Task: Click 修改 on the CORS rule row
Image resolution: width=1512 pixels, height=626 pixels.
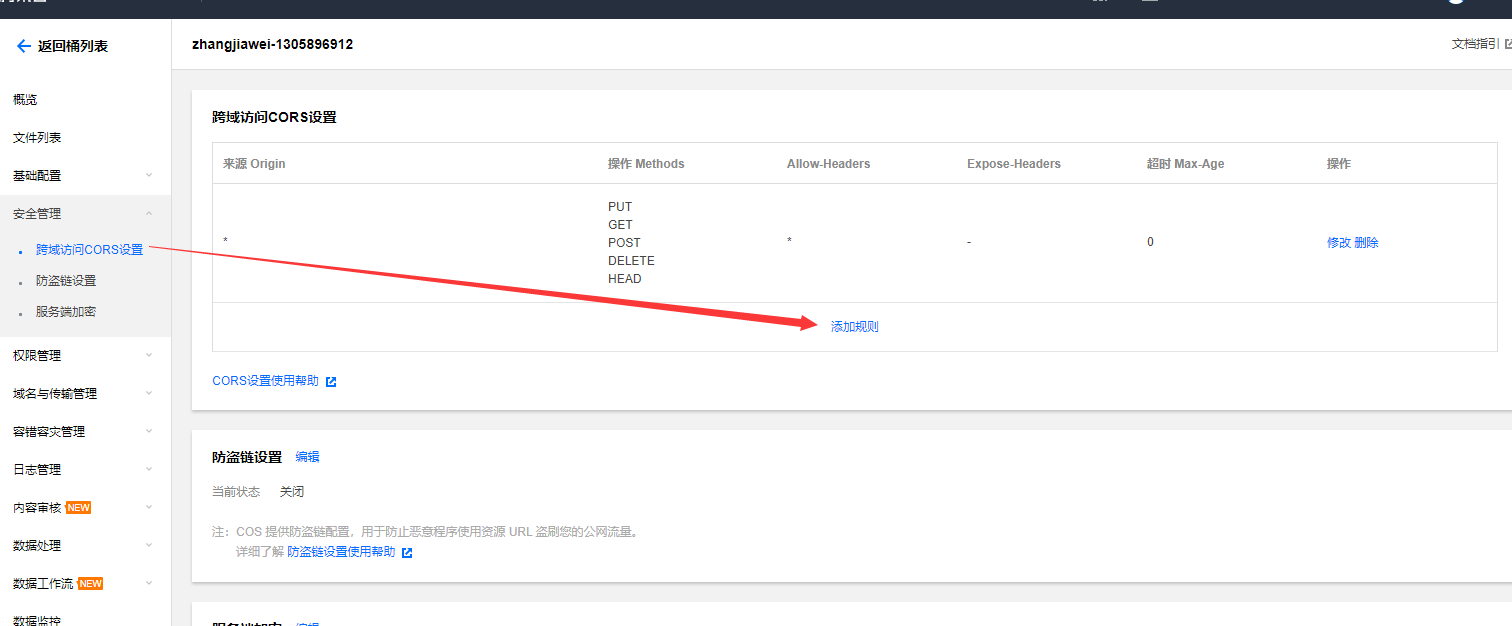Action: point(1339,243)
